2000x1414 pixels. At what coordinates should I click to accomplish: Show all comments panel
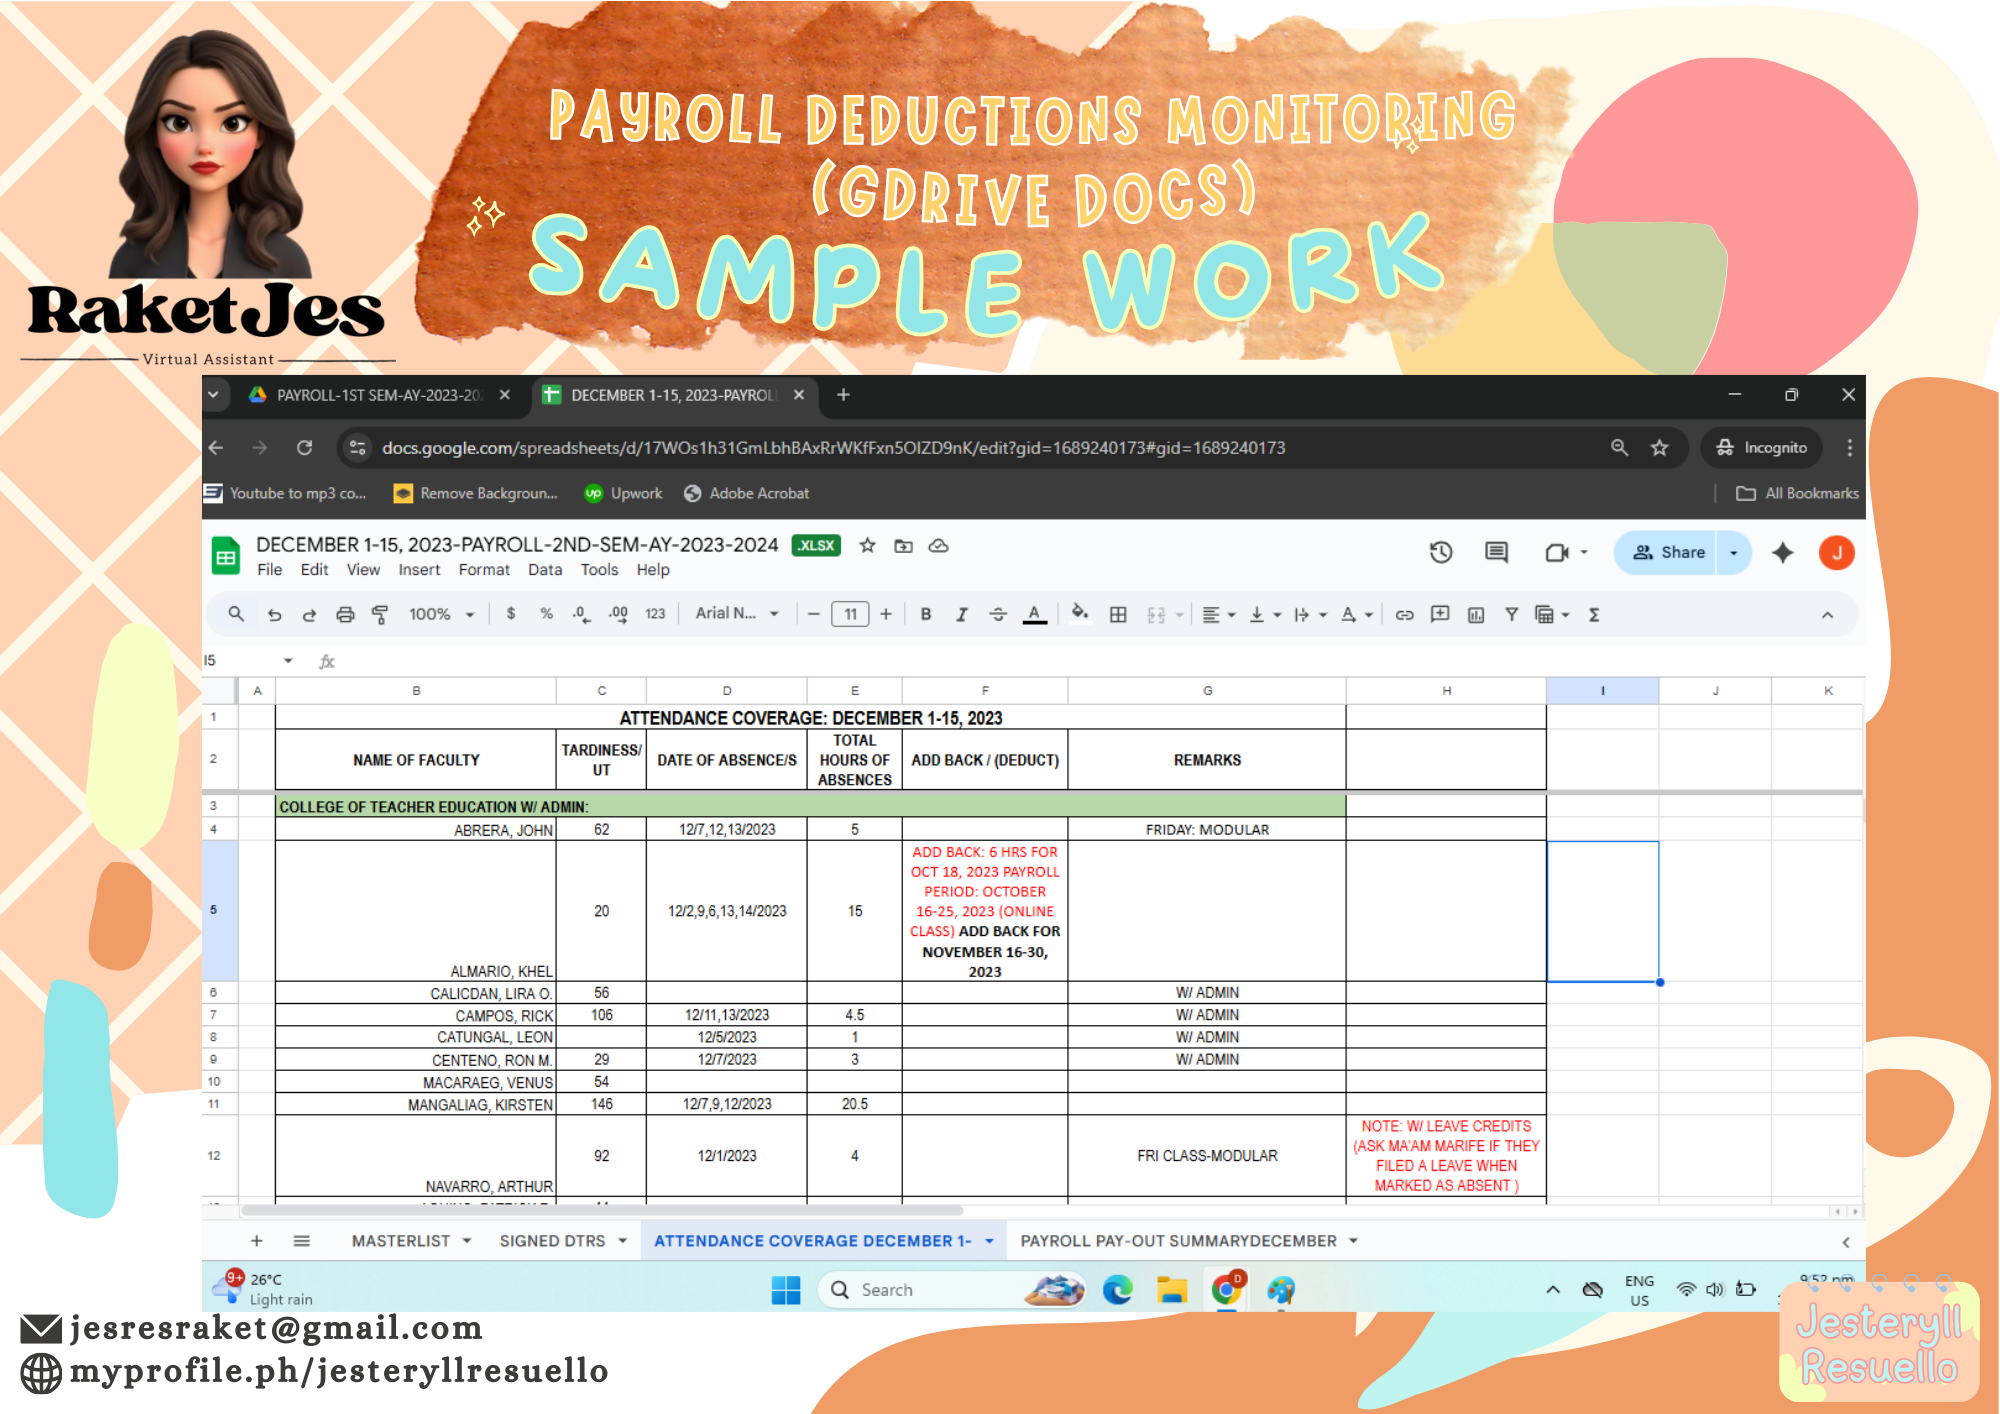coord(1496,552)
